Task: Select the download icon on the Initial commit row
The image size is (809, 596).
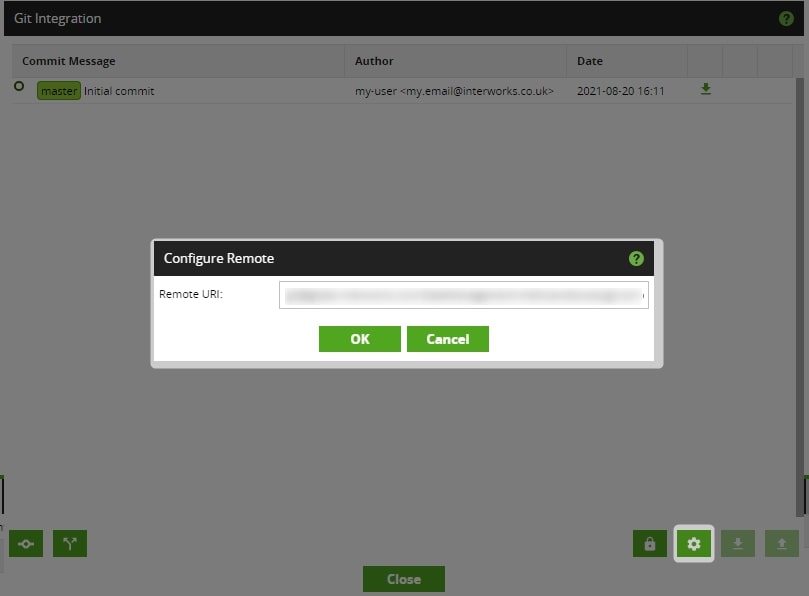Action: (705, 89)
